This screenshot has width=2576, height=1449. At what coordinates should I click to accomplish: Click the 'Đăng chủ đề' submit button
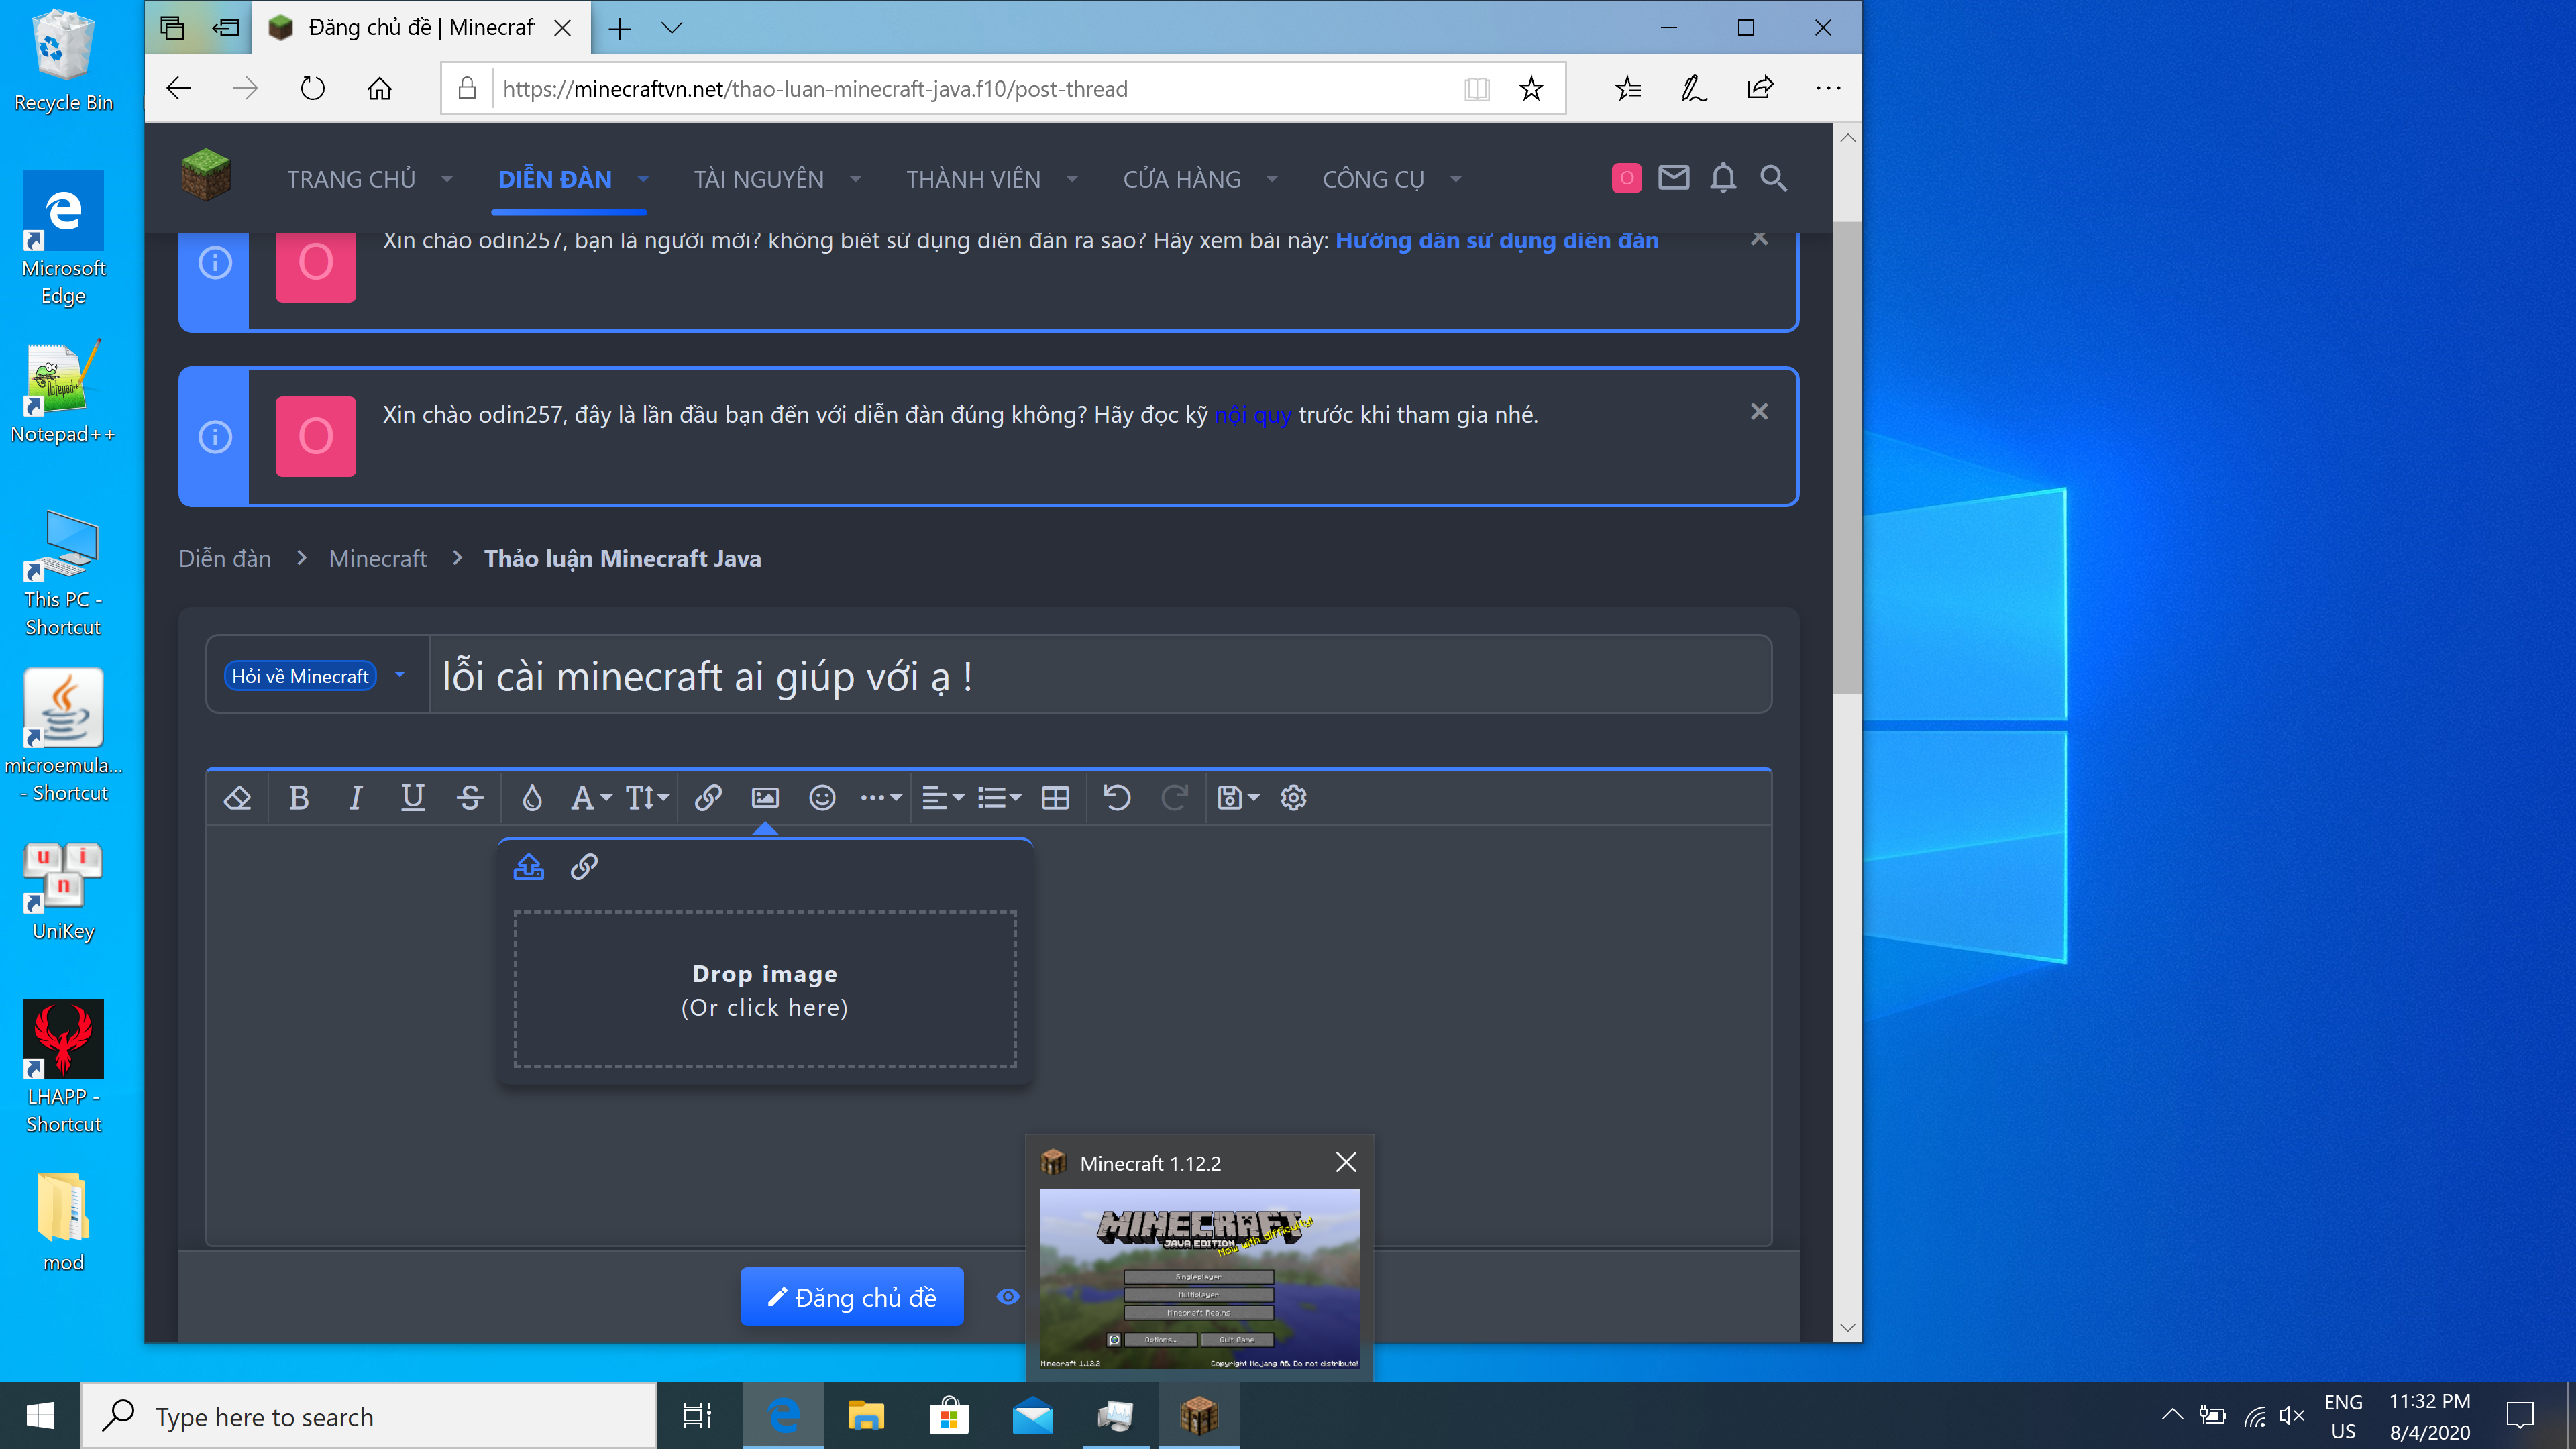tap(852, 1297)
